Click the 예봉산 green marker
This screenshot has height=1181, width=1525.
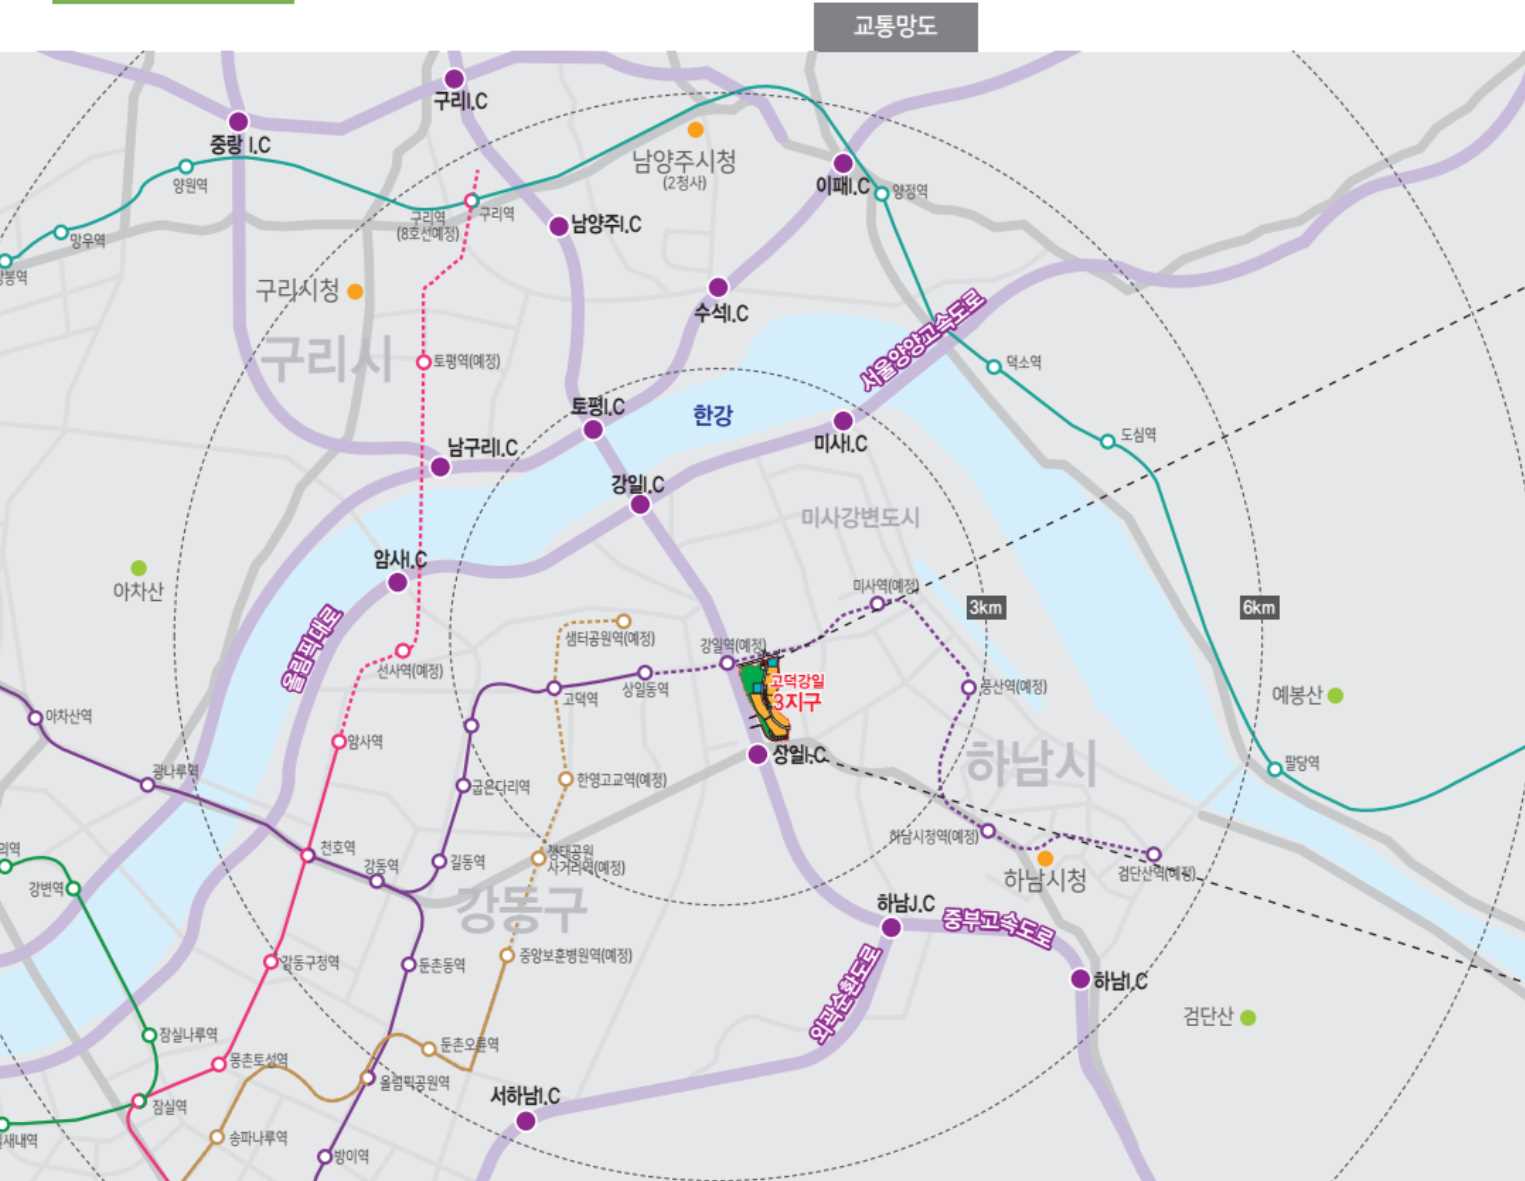1335,695
